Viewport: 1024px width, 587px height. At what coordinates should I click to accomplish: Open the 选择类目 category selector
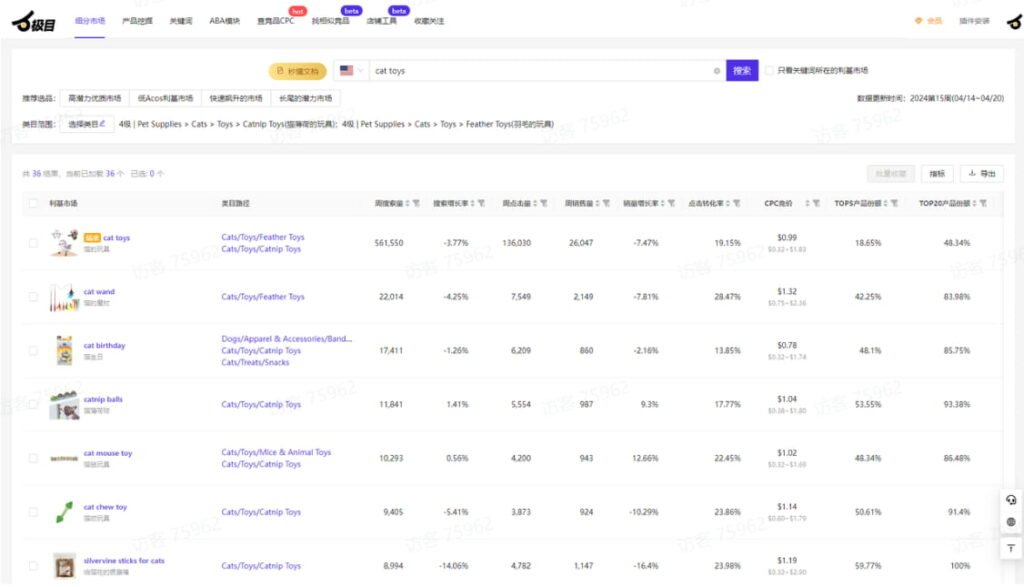pos(86,125)
